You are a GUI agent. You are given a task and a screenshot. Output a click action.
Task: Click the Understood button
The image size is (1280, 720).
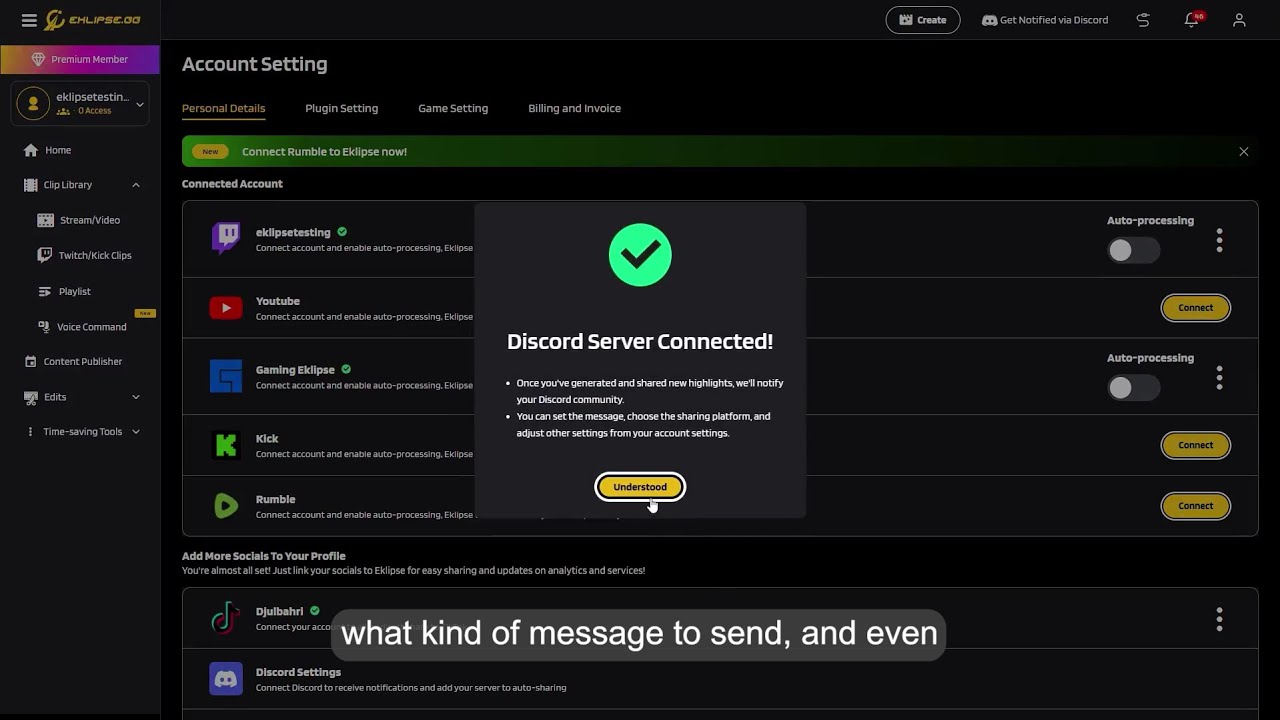(640, 487)
